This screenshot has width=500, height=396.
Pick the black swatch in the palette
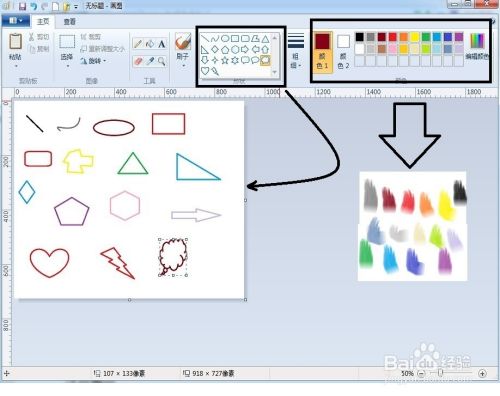click(359, 37)
